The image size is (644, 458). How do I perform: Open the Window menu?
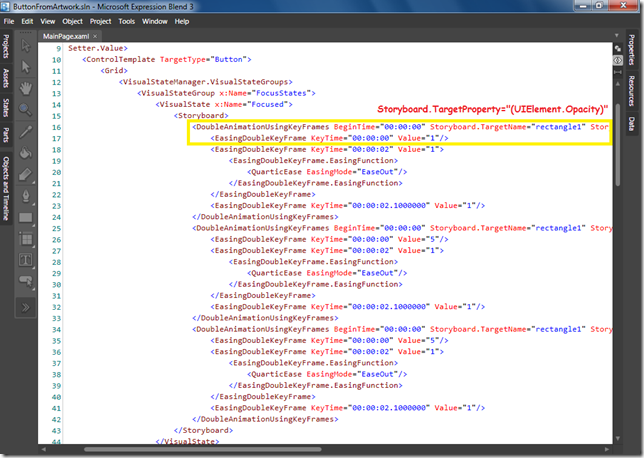coord(154,21)
